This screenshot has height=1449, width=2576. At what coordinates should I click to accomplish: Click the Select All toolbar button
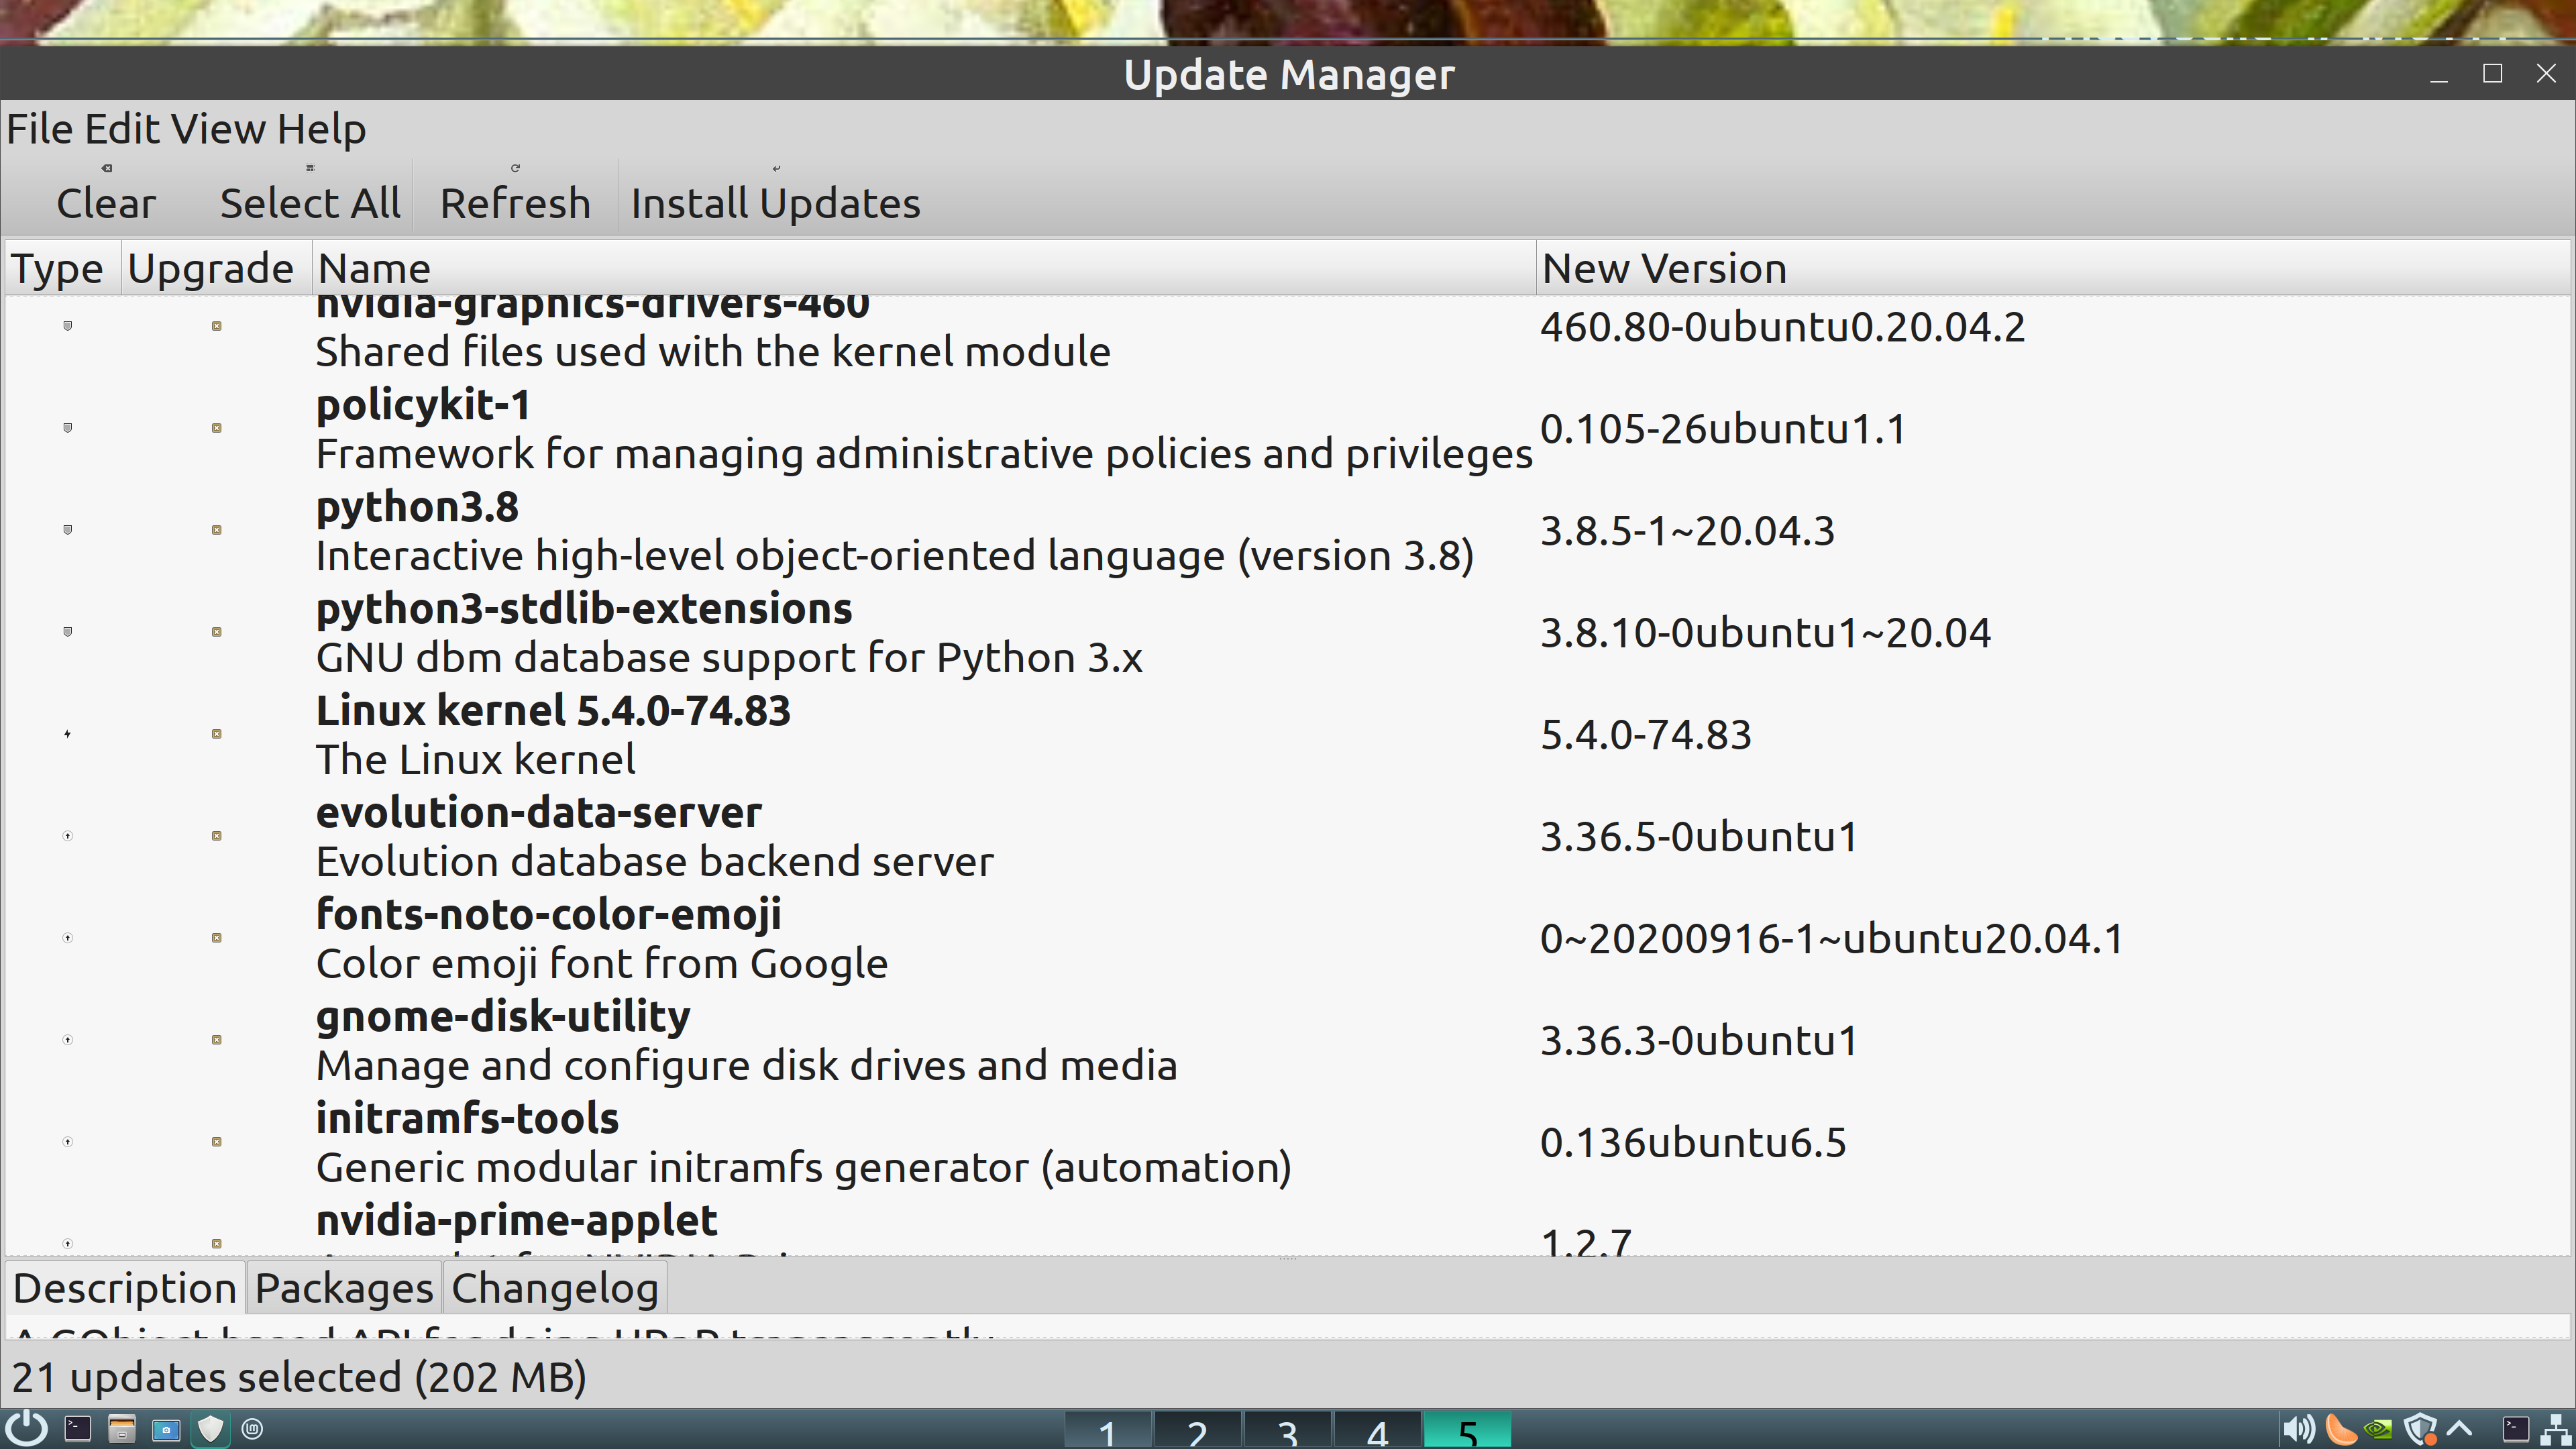(310, 194)
